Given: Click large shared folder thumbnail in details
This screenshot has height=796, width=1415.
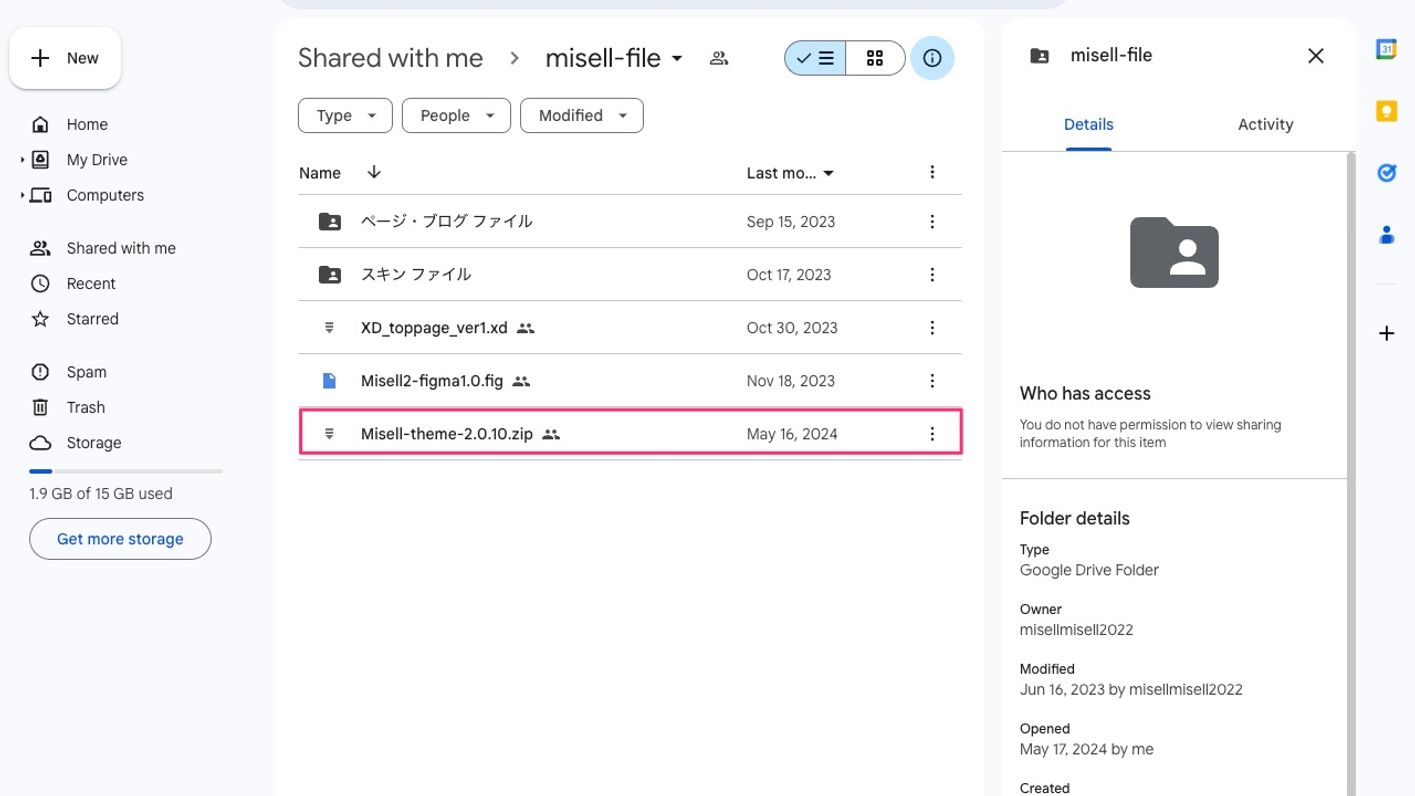Looking at the screenshot, I should click(x=1174, y=252).
